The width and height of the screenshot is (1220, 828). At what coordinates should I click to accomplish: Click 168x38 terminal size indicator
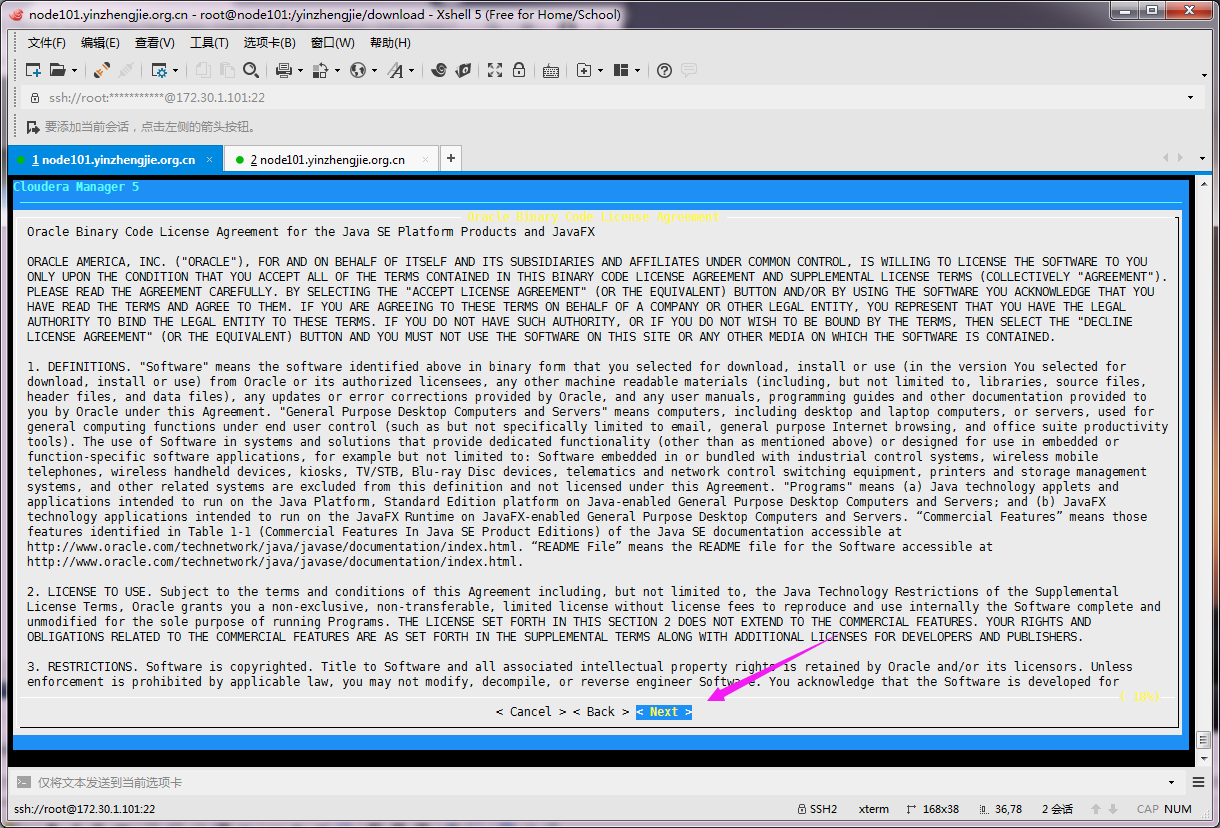pos(932,809)
